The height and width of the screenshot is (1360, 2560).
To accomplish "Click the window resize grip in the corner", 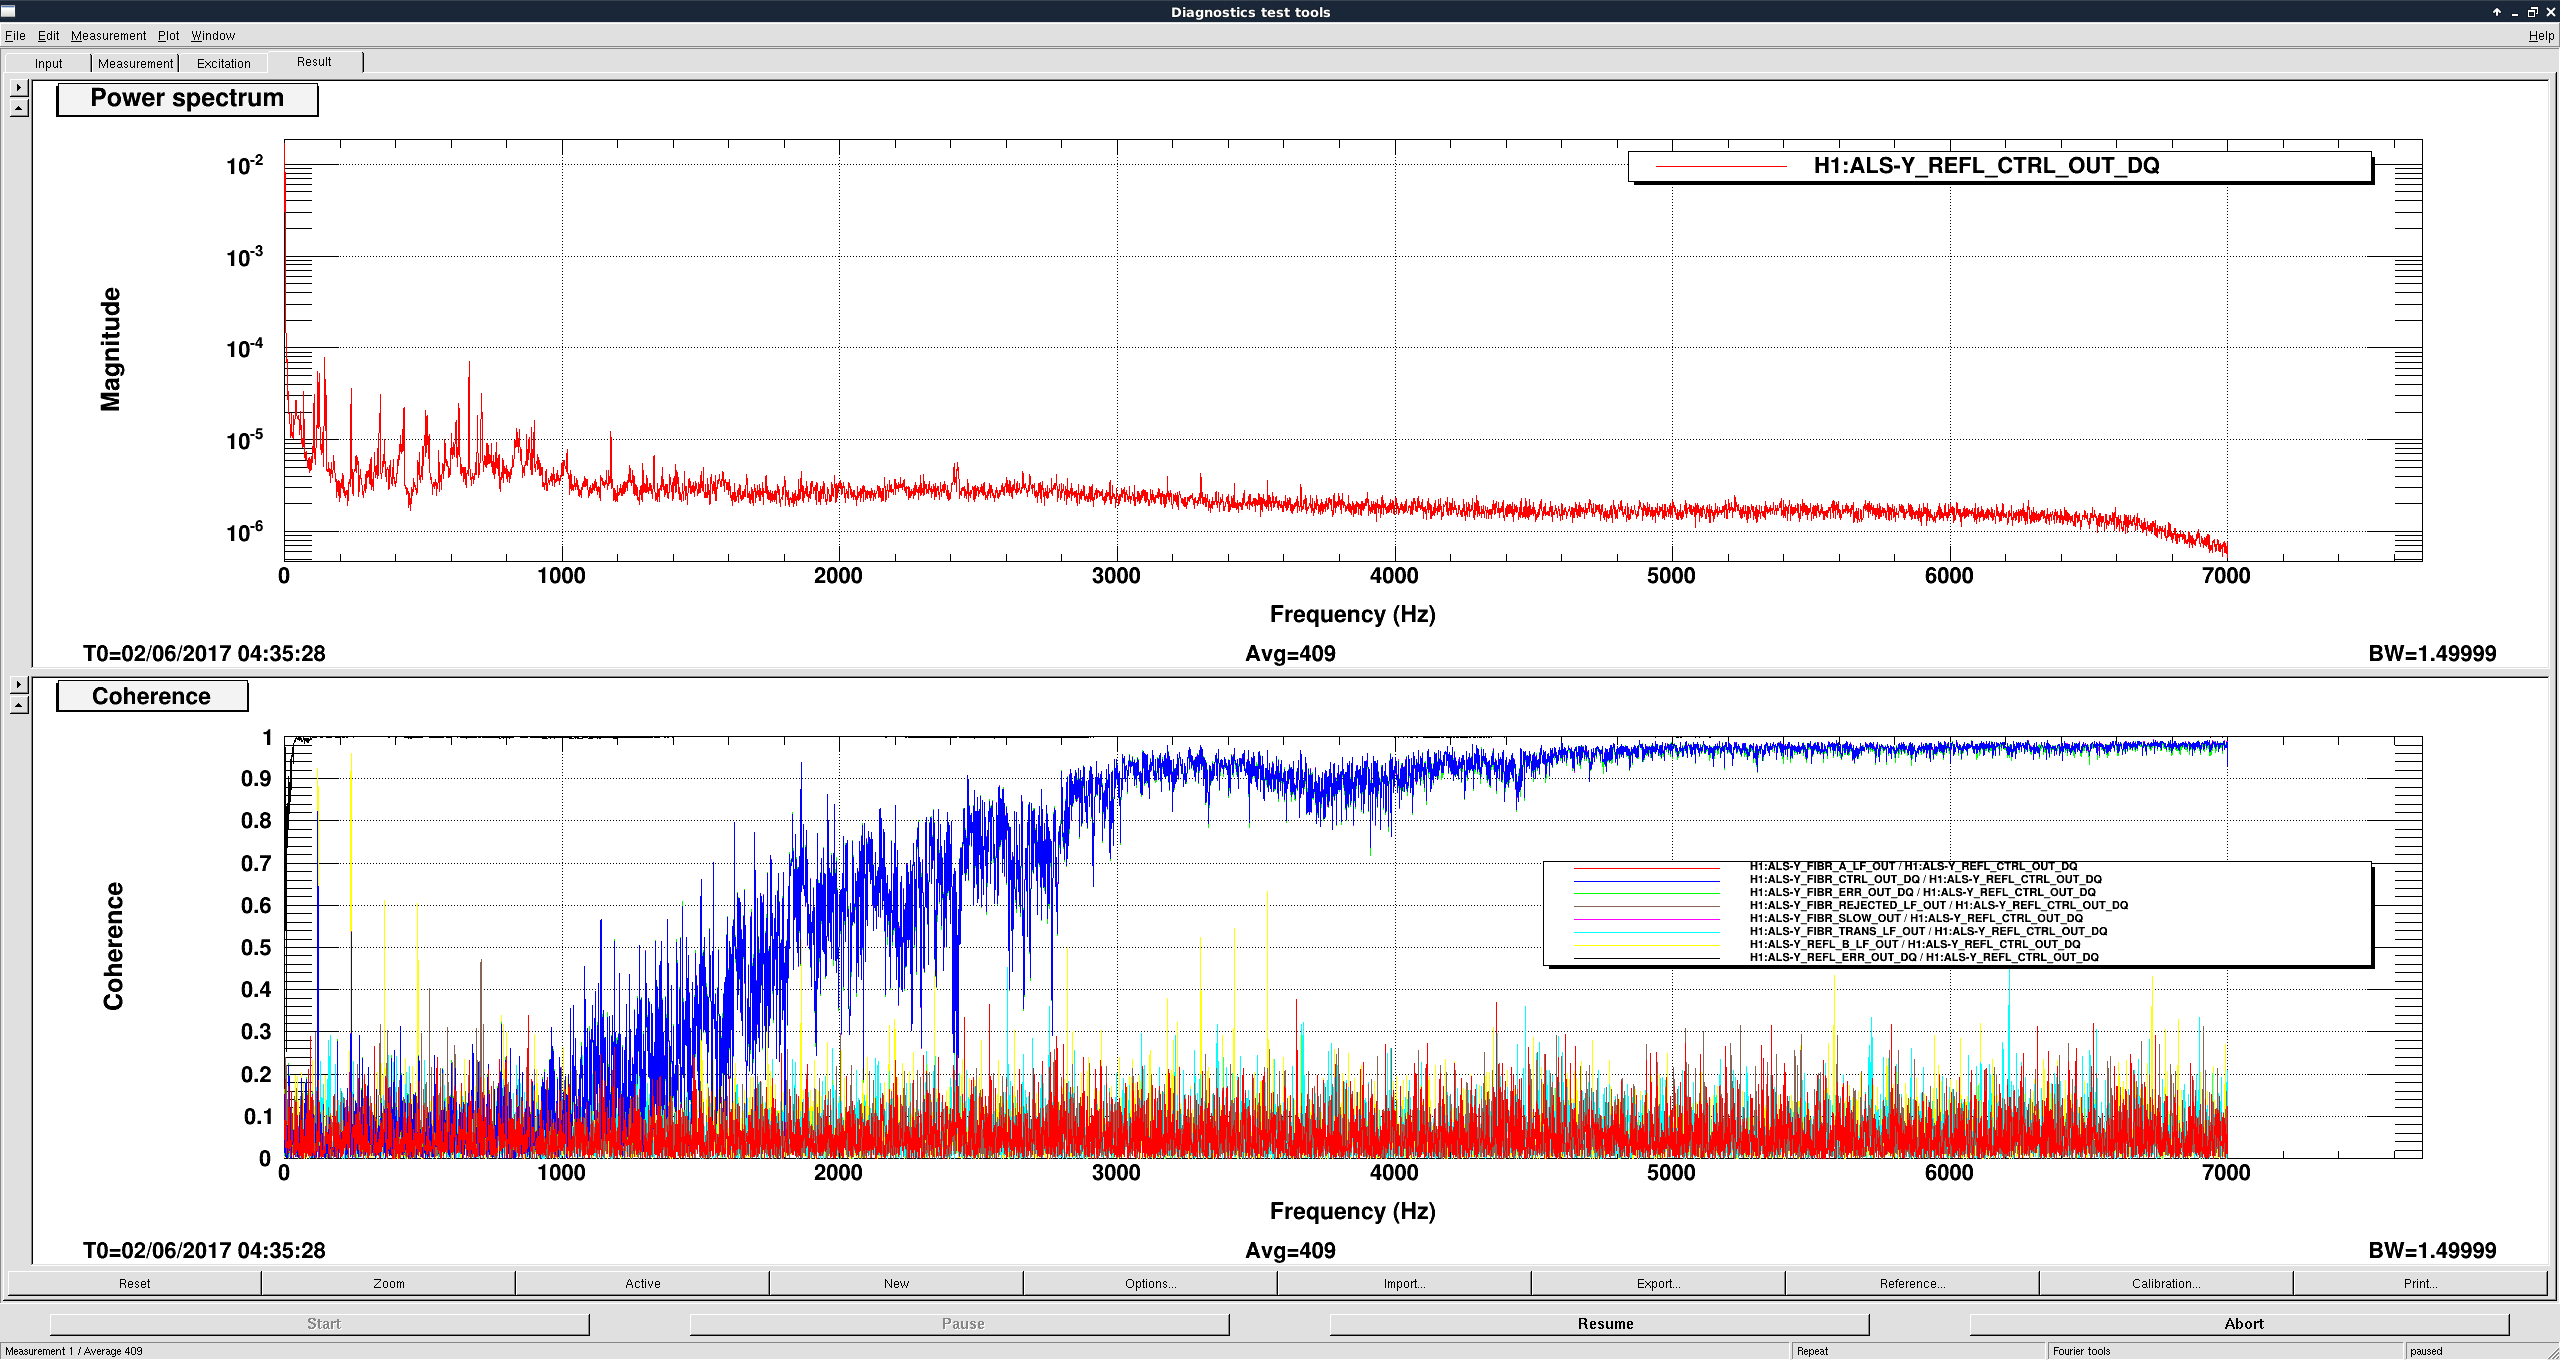I will coord(2551,1351).
